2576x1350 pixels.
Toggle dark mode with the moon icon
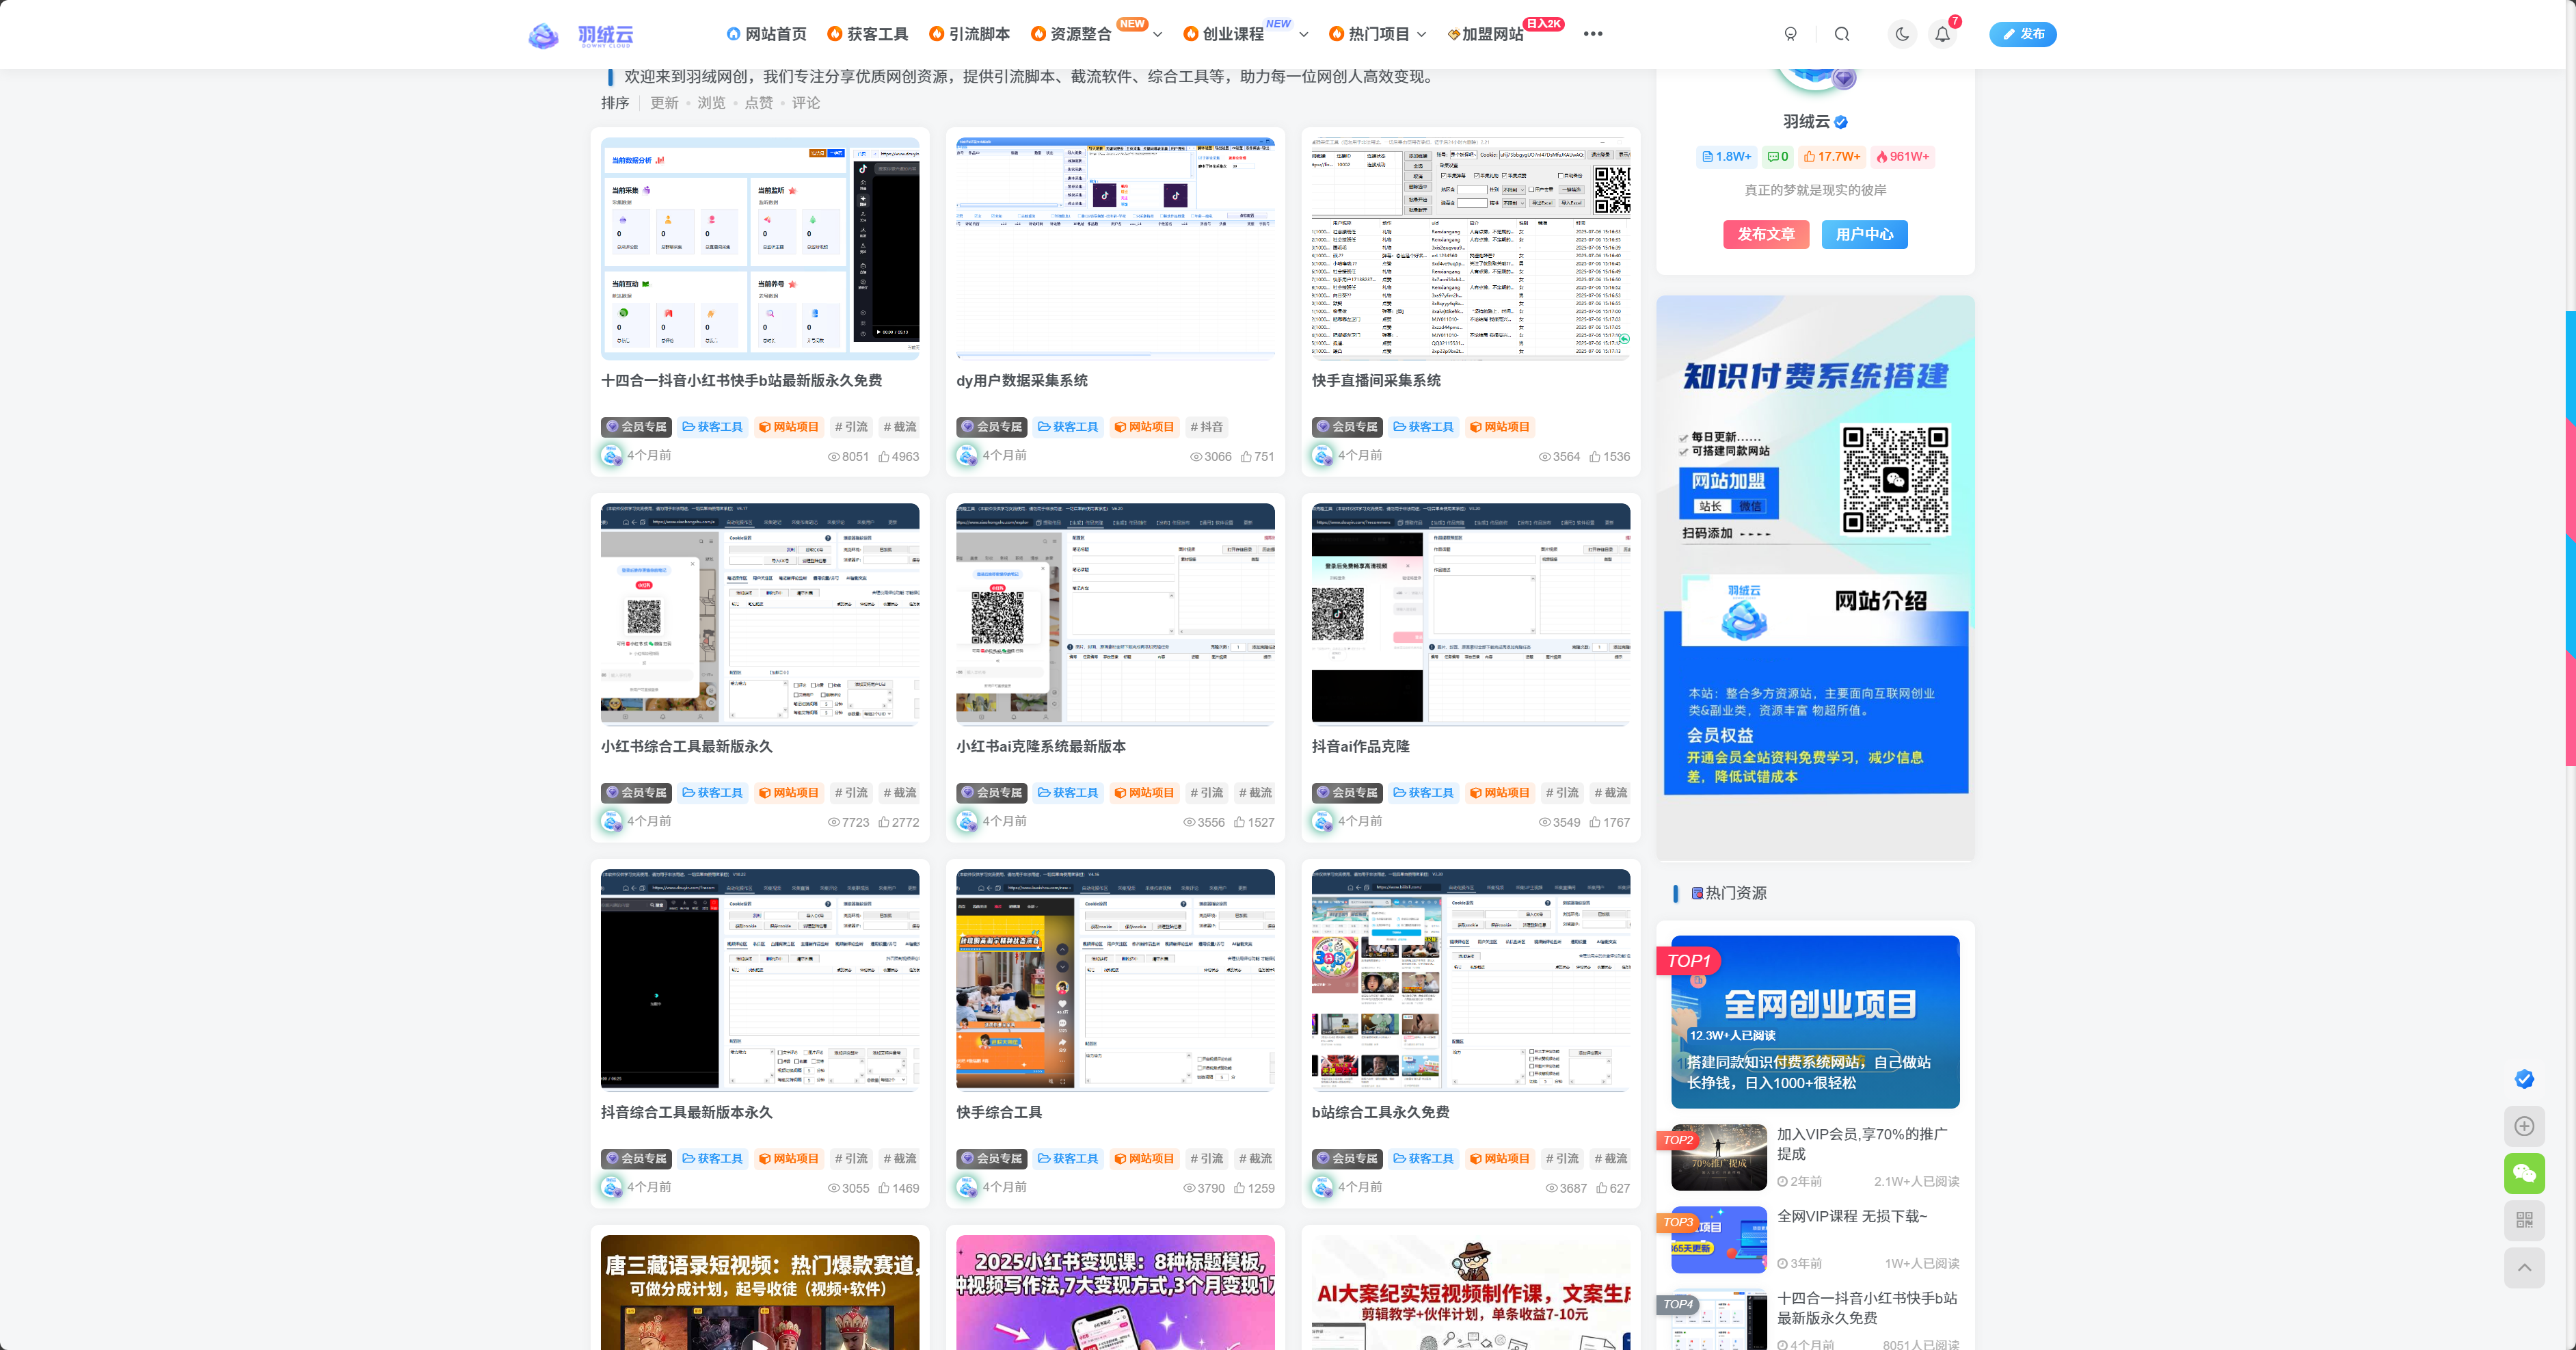[1902, 33]
